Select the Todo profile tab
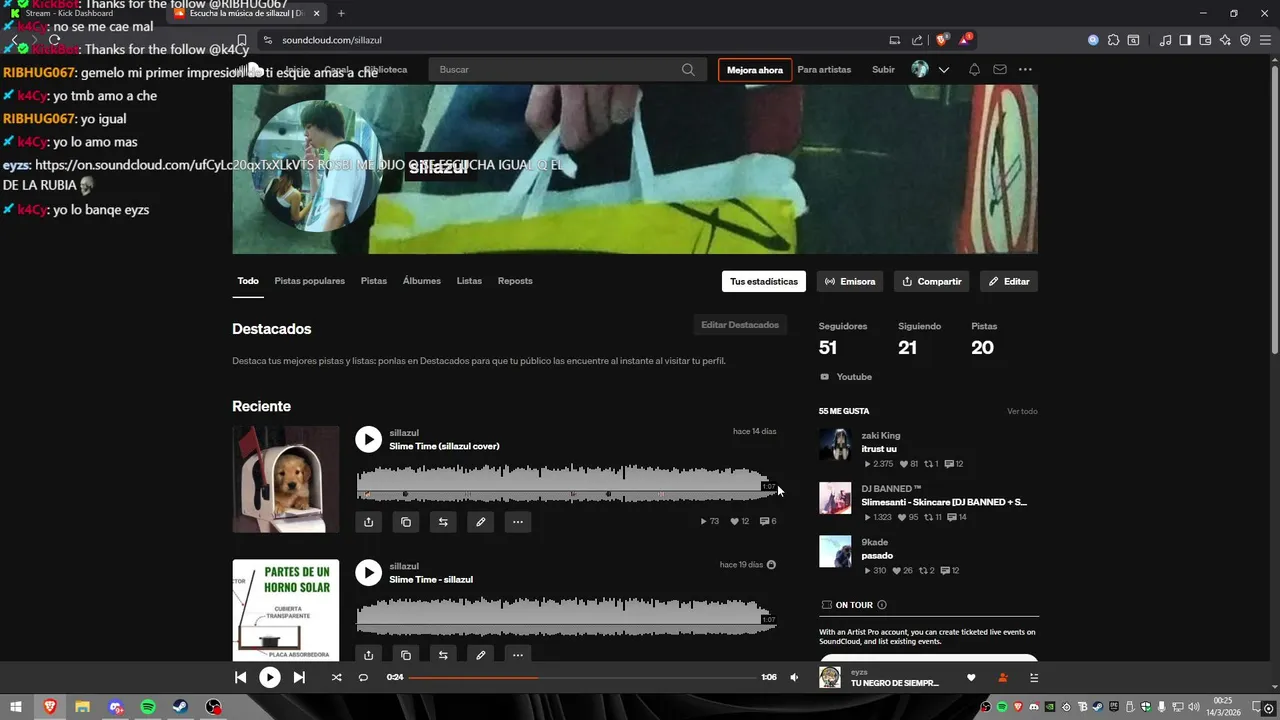1280x720 pixels. pos(248,281)
